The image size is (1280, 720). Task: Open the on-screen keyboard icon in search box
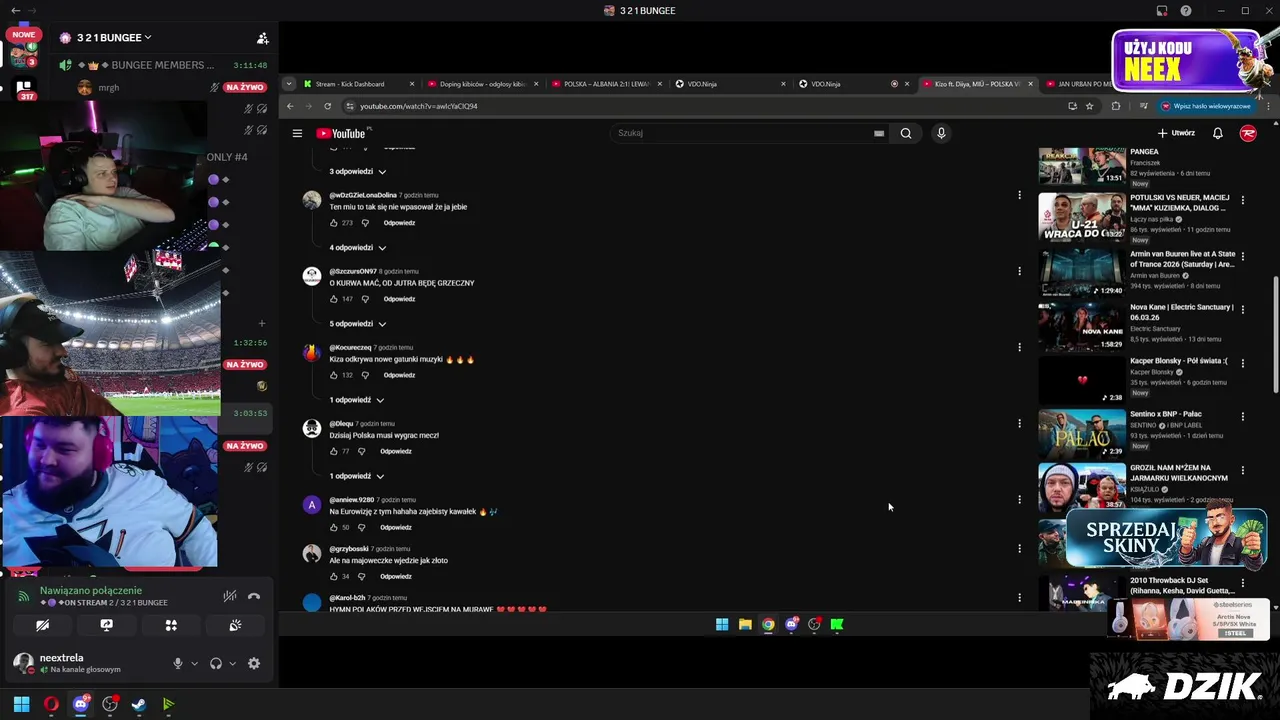[879, 133]
